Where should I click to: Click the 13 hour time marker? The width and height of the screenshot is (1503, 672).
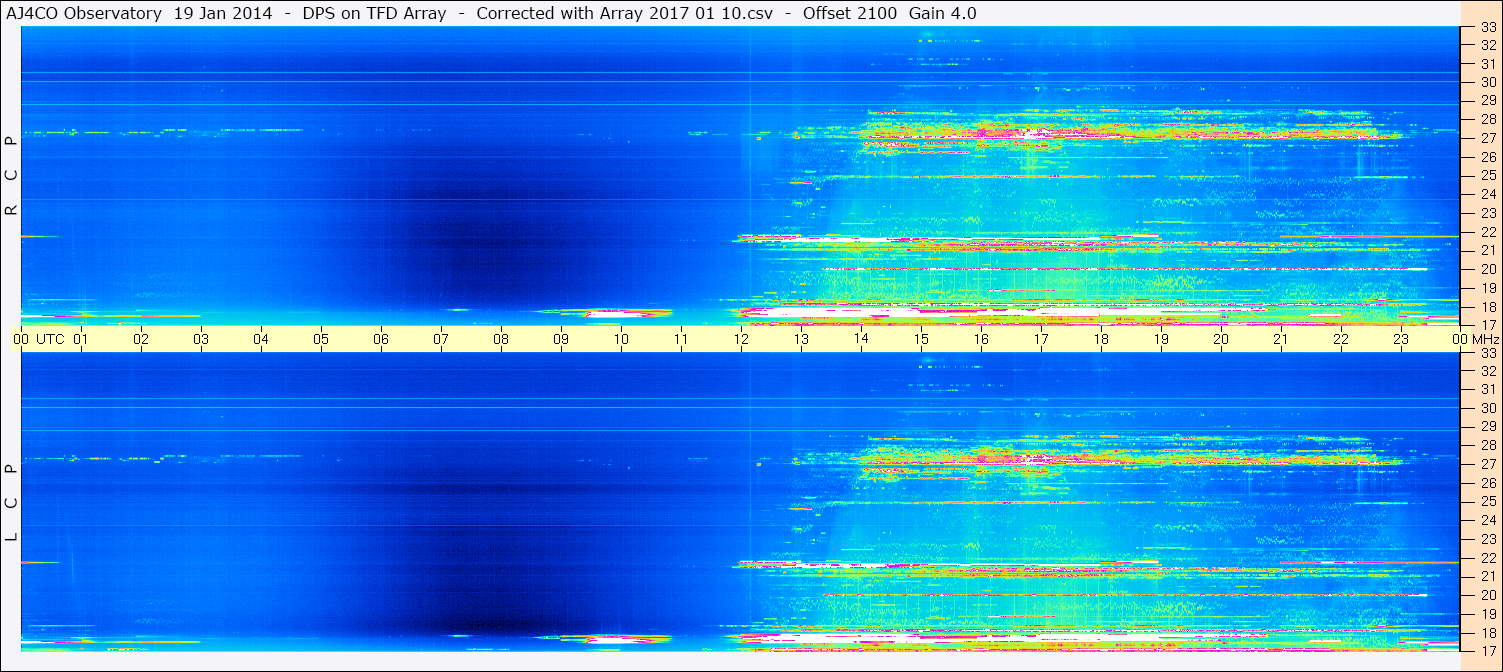coord(801,339)
